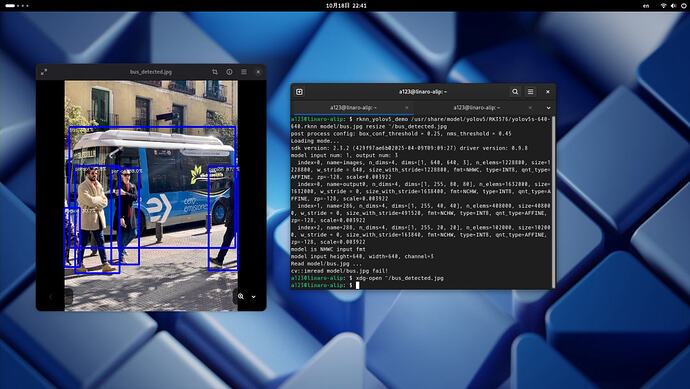Open search in the terminal window
The image size is (690, 389).
[515, 92]
